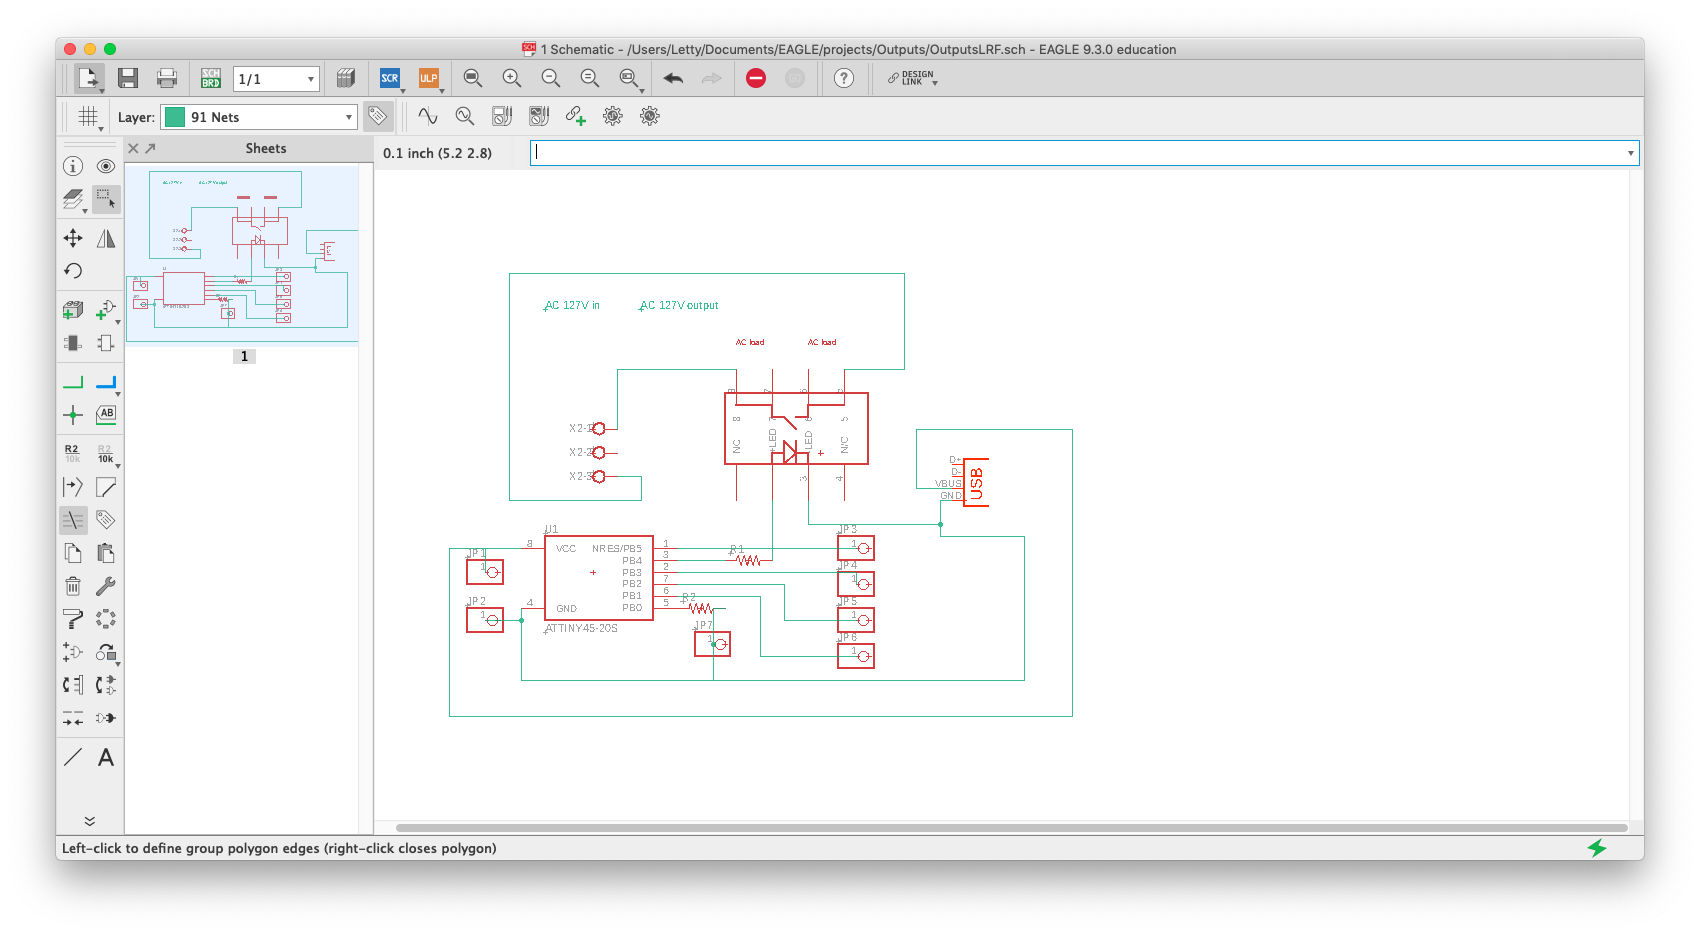Toggle the Slice tool in the left toolbar
Viewport: 1700px width, 934px height.
tap(73, 520)
